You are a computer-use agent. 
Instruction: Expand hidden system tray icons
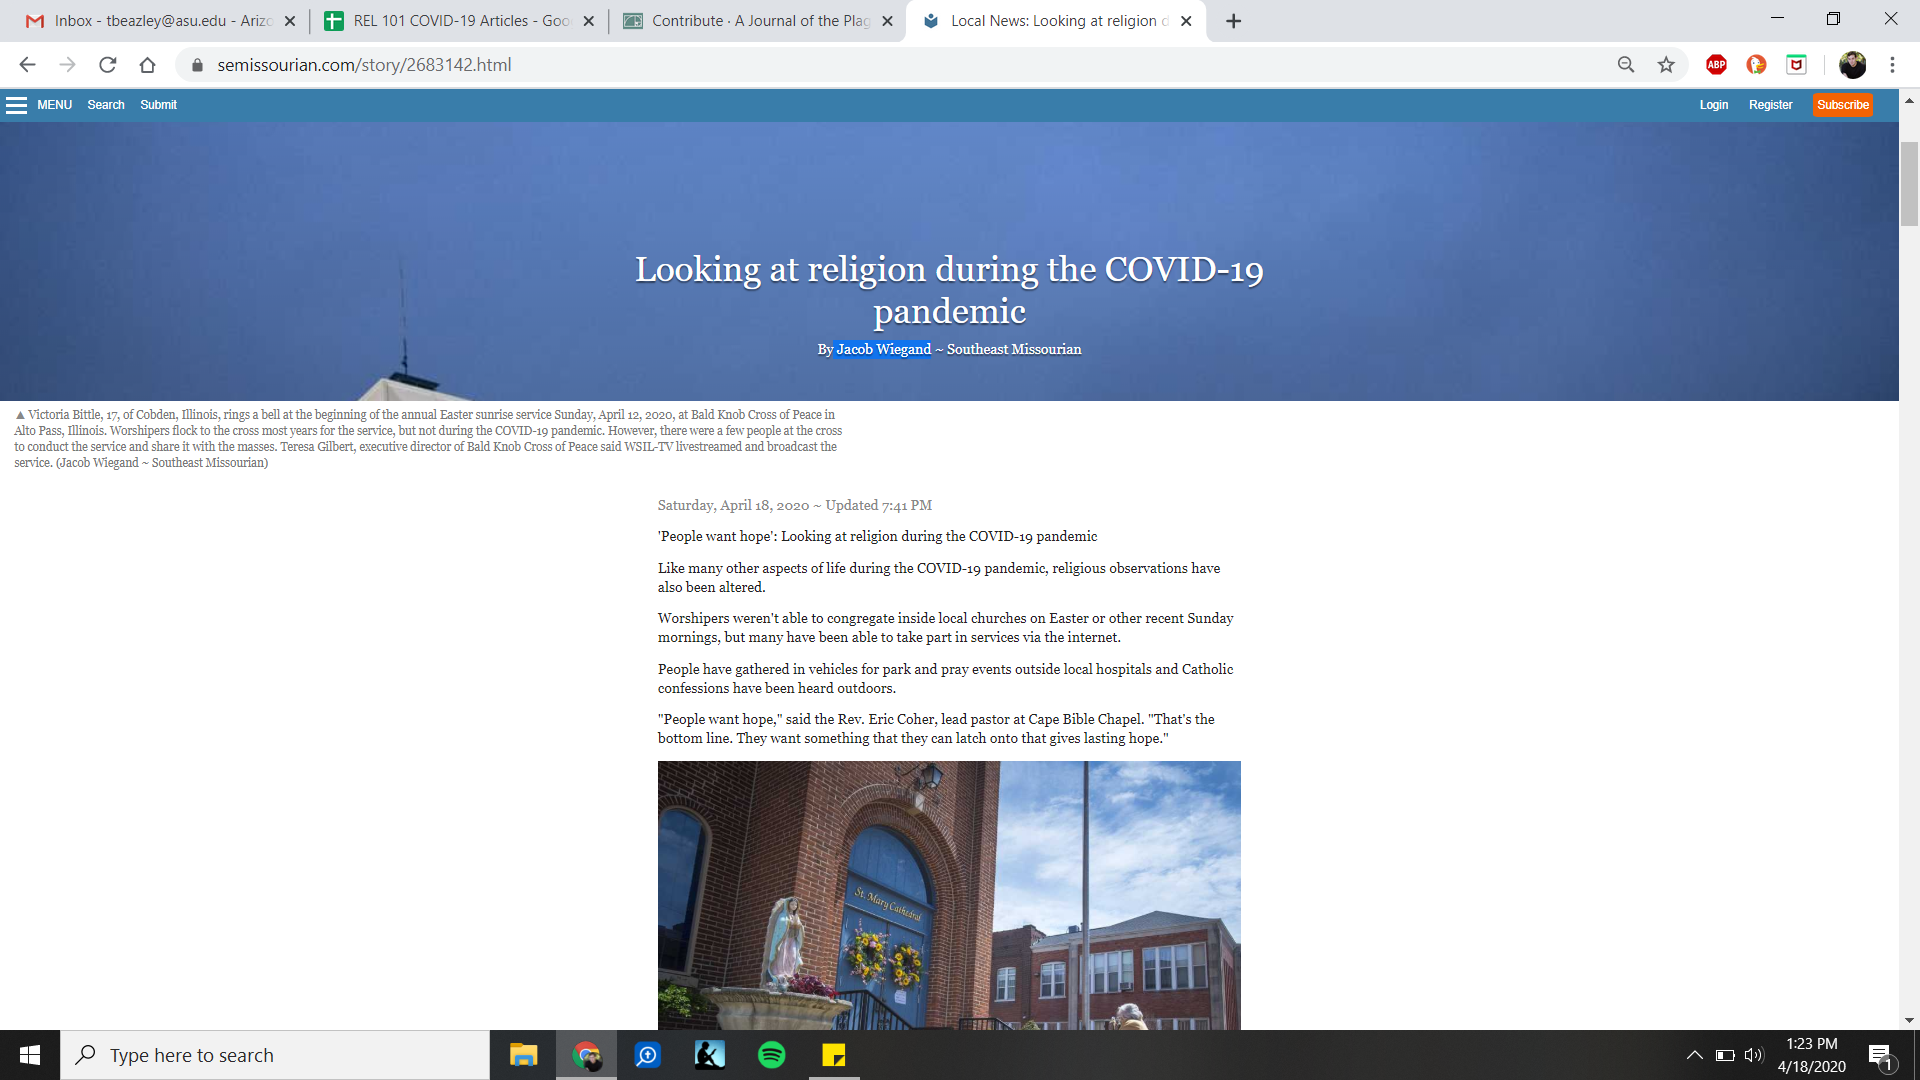click(1694, 1055)
